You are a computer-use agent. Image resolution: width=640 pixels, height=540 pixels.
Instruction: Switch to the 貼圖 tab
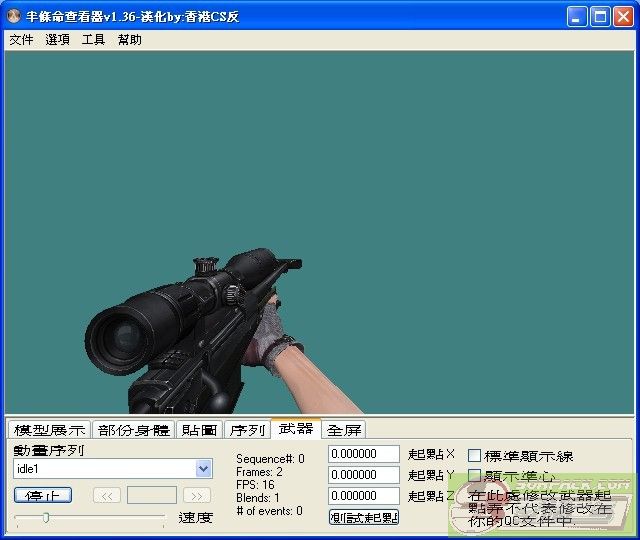tap(199, 430)
